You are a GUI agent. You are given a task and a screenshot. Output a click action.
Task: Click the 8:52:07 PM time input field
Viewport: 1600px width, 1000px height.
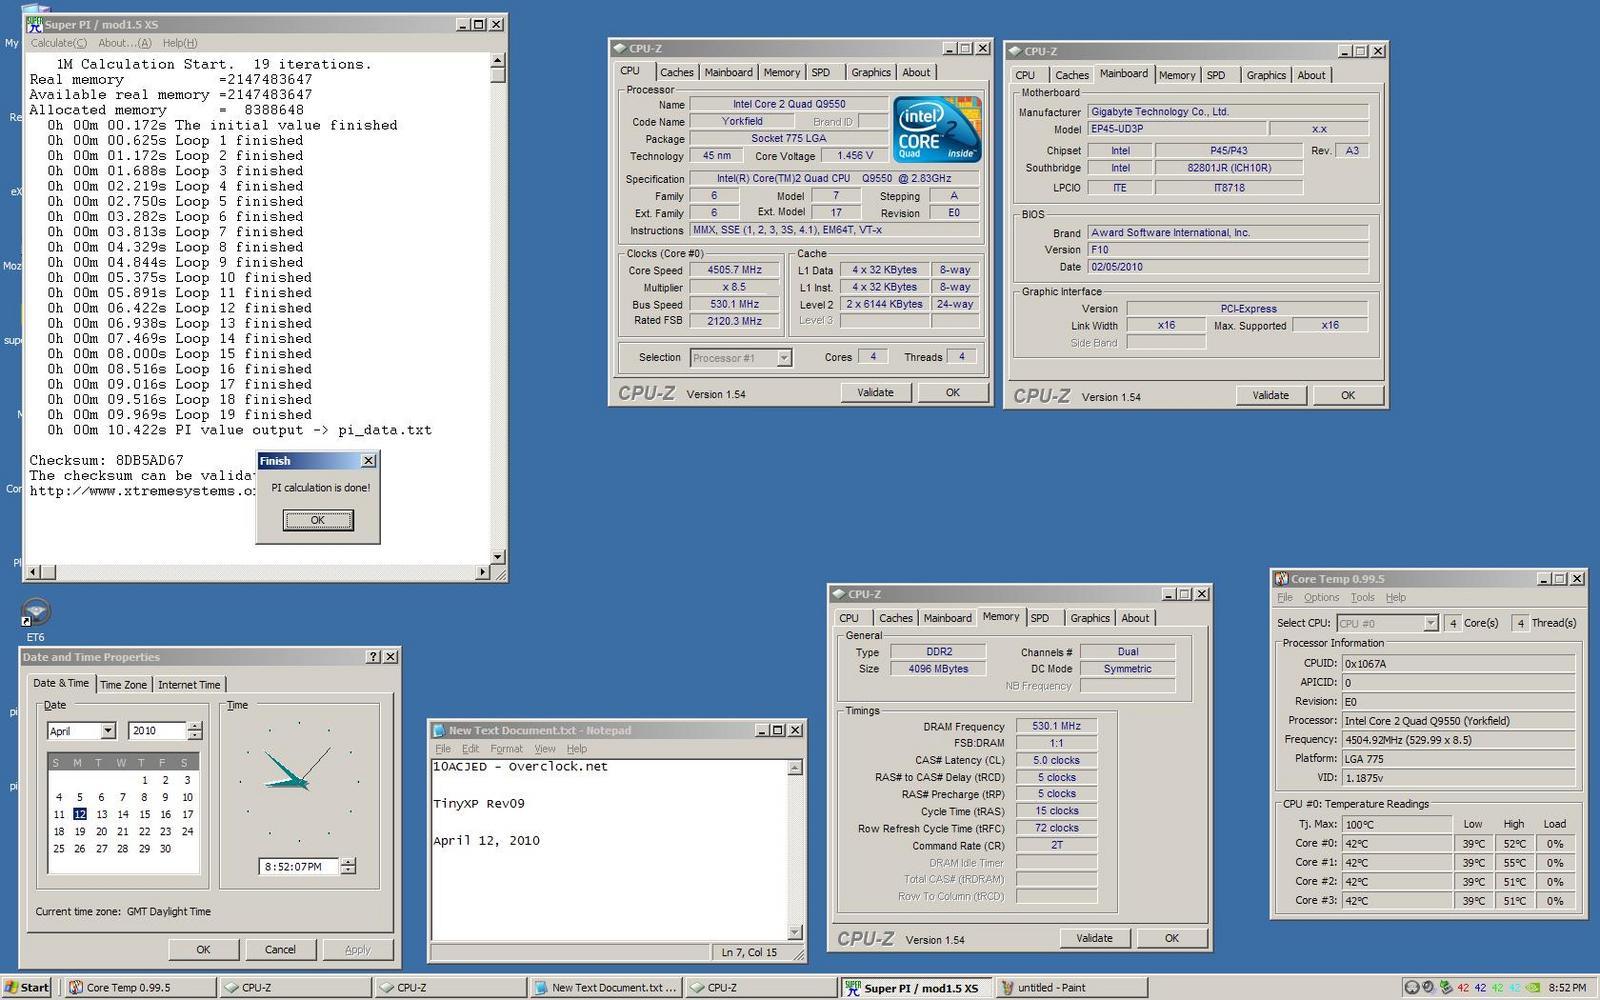pos(298,866)
